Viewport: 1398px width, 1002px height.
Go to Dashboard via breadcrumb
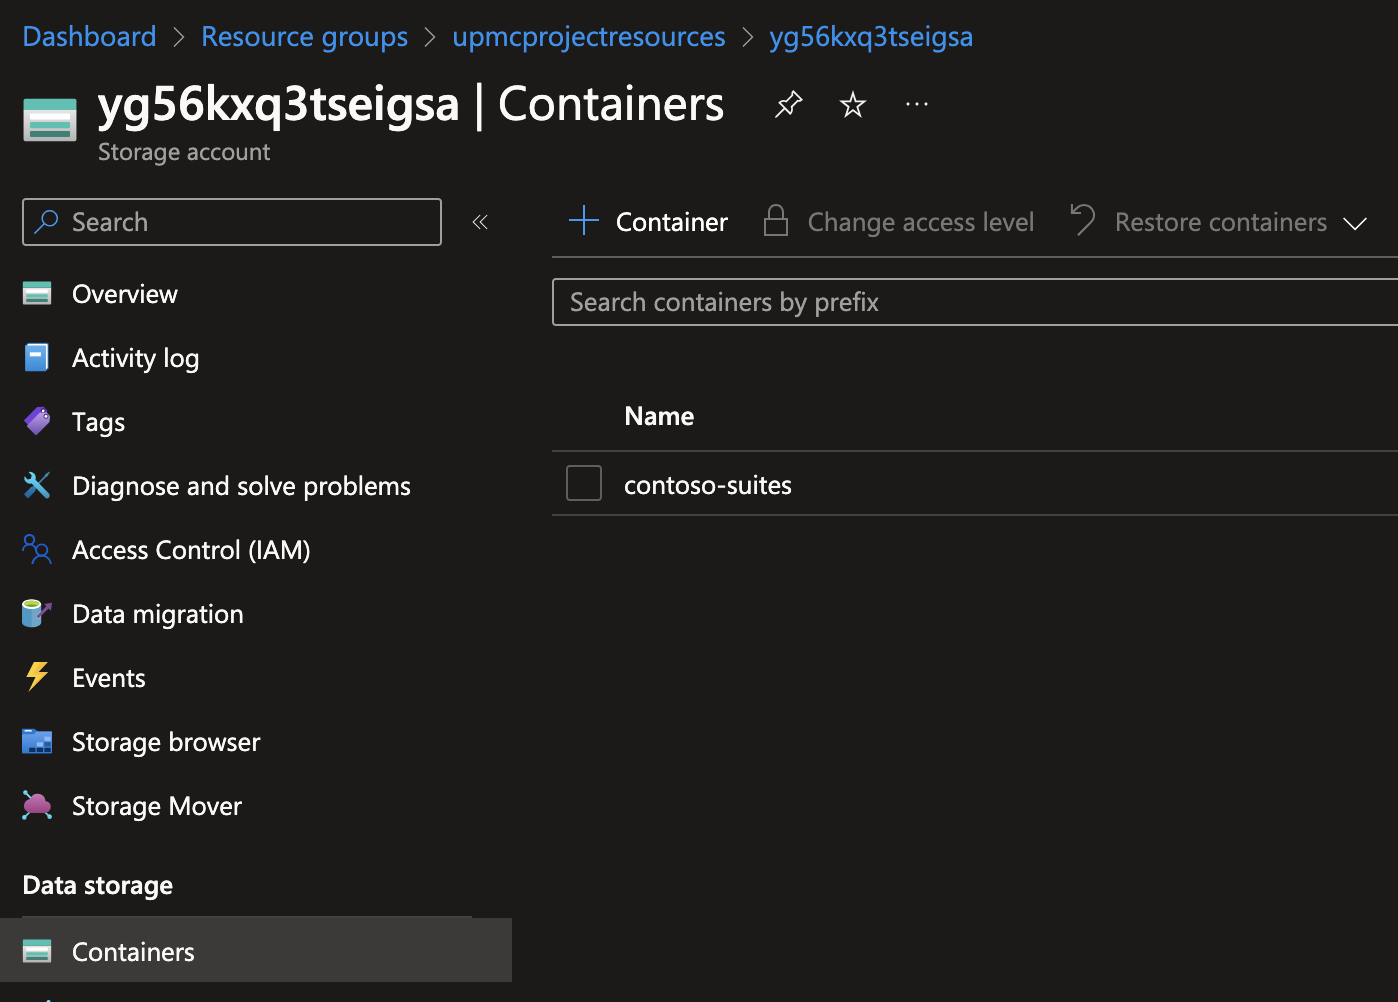89,37
